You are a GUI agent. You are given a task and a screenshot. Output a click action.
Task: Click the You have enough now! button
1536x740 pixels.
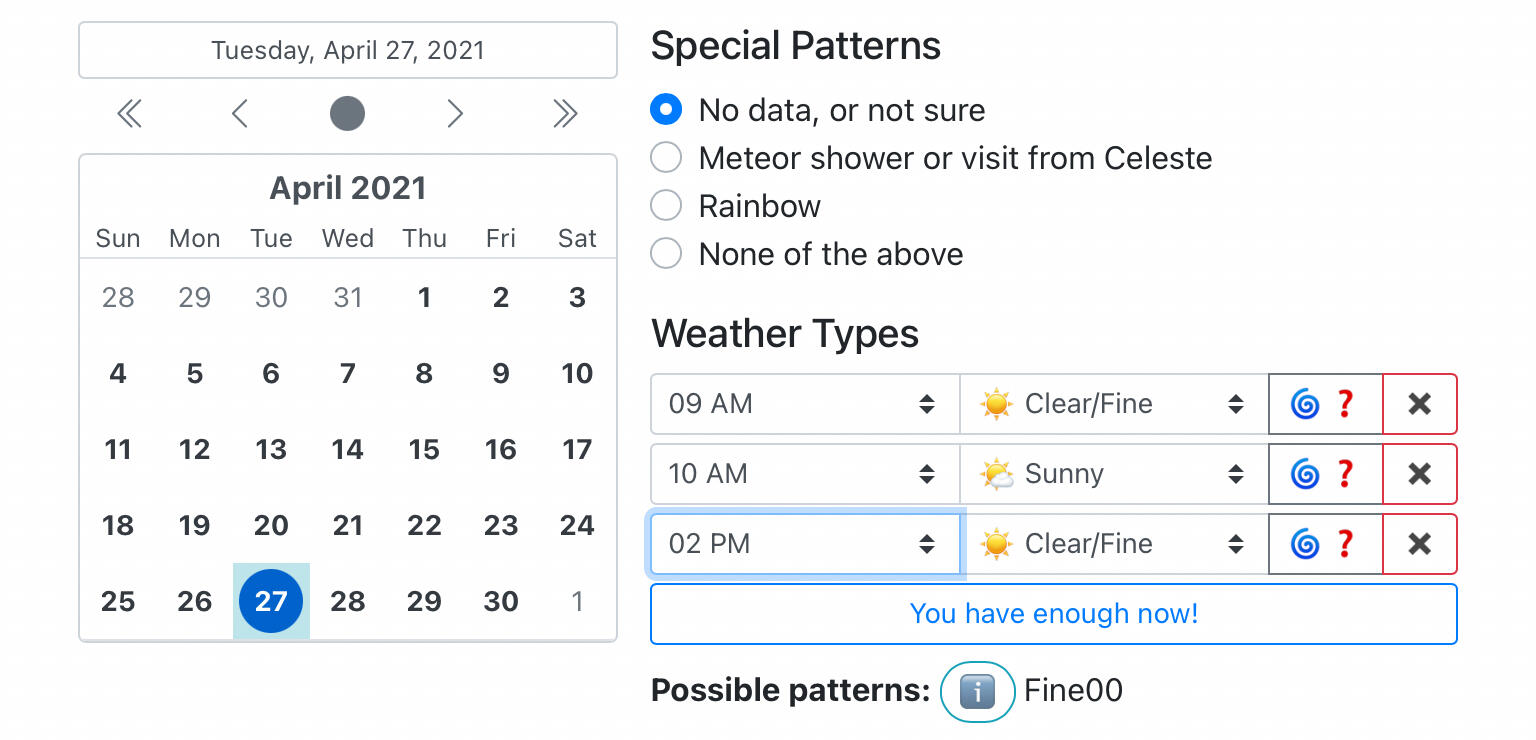1053,614
